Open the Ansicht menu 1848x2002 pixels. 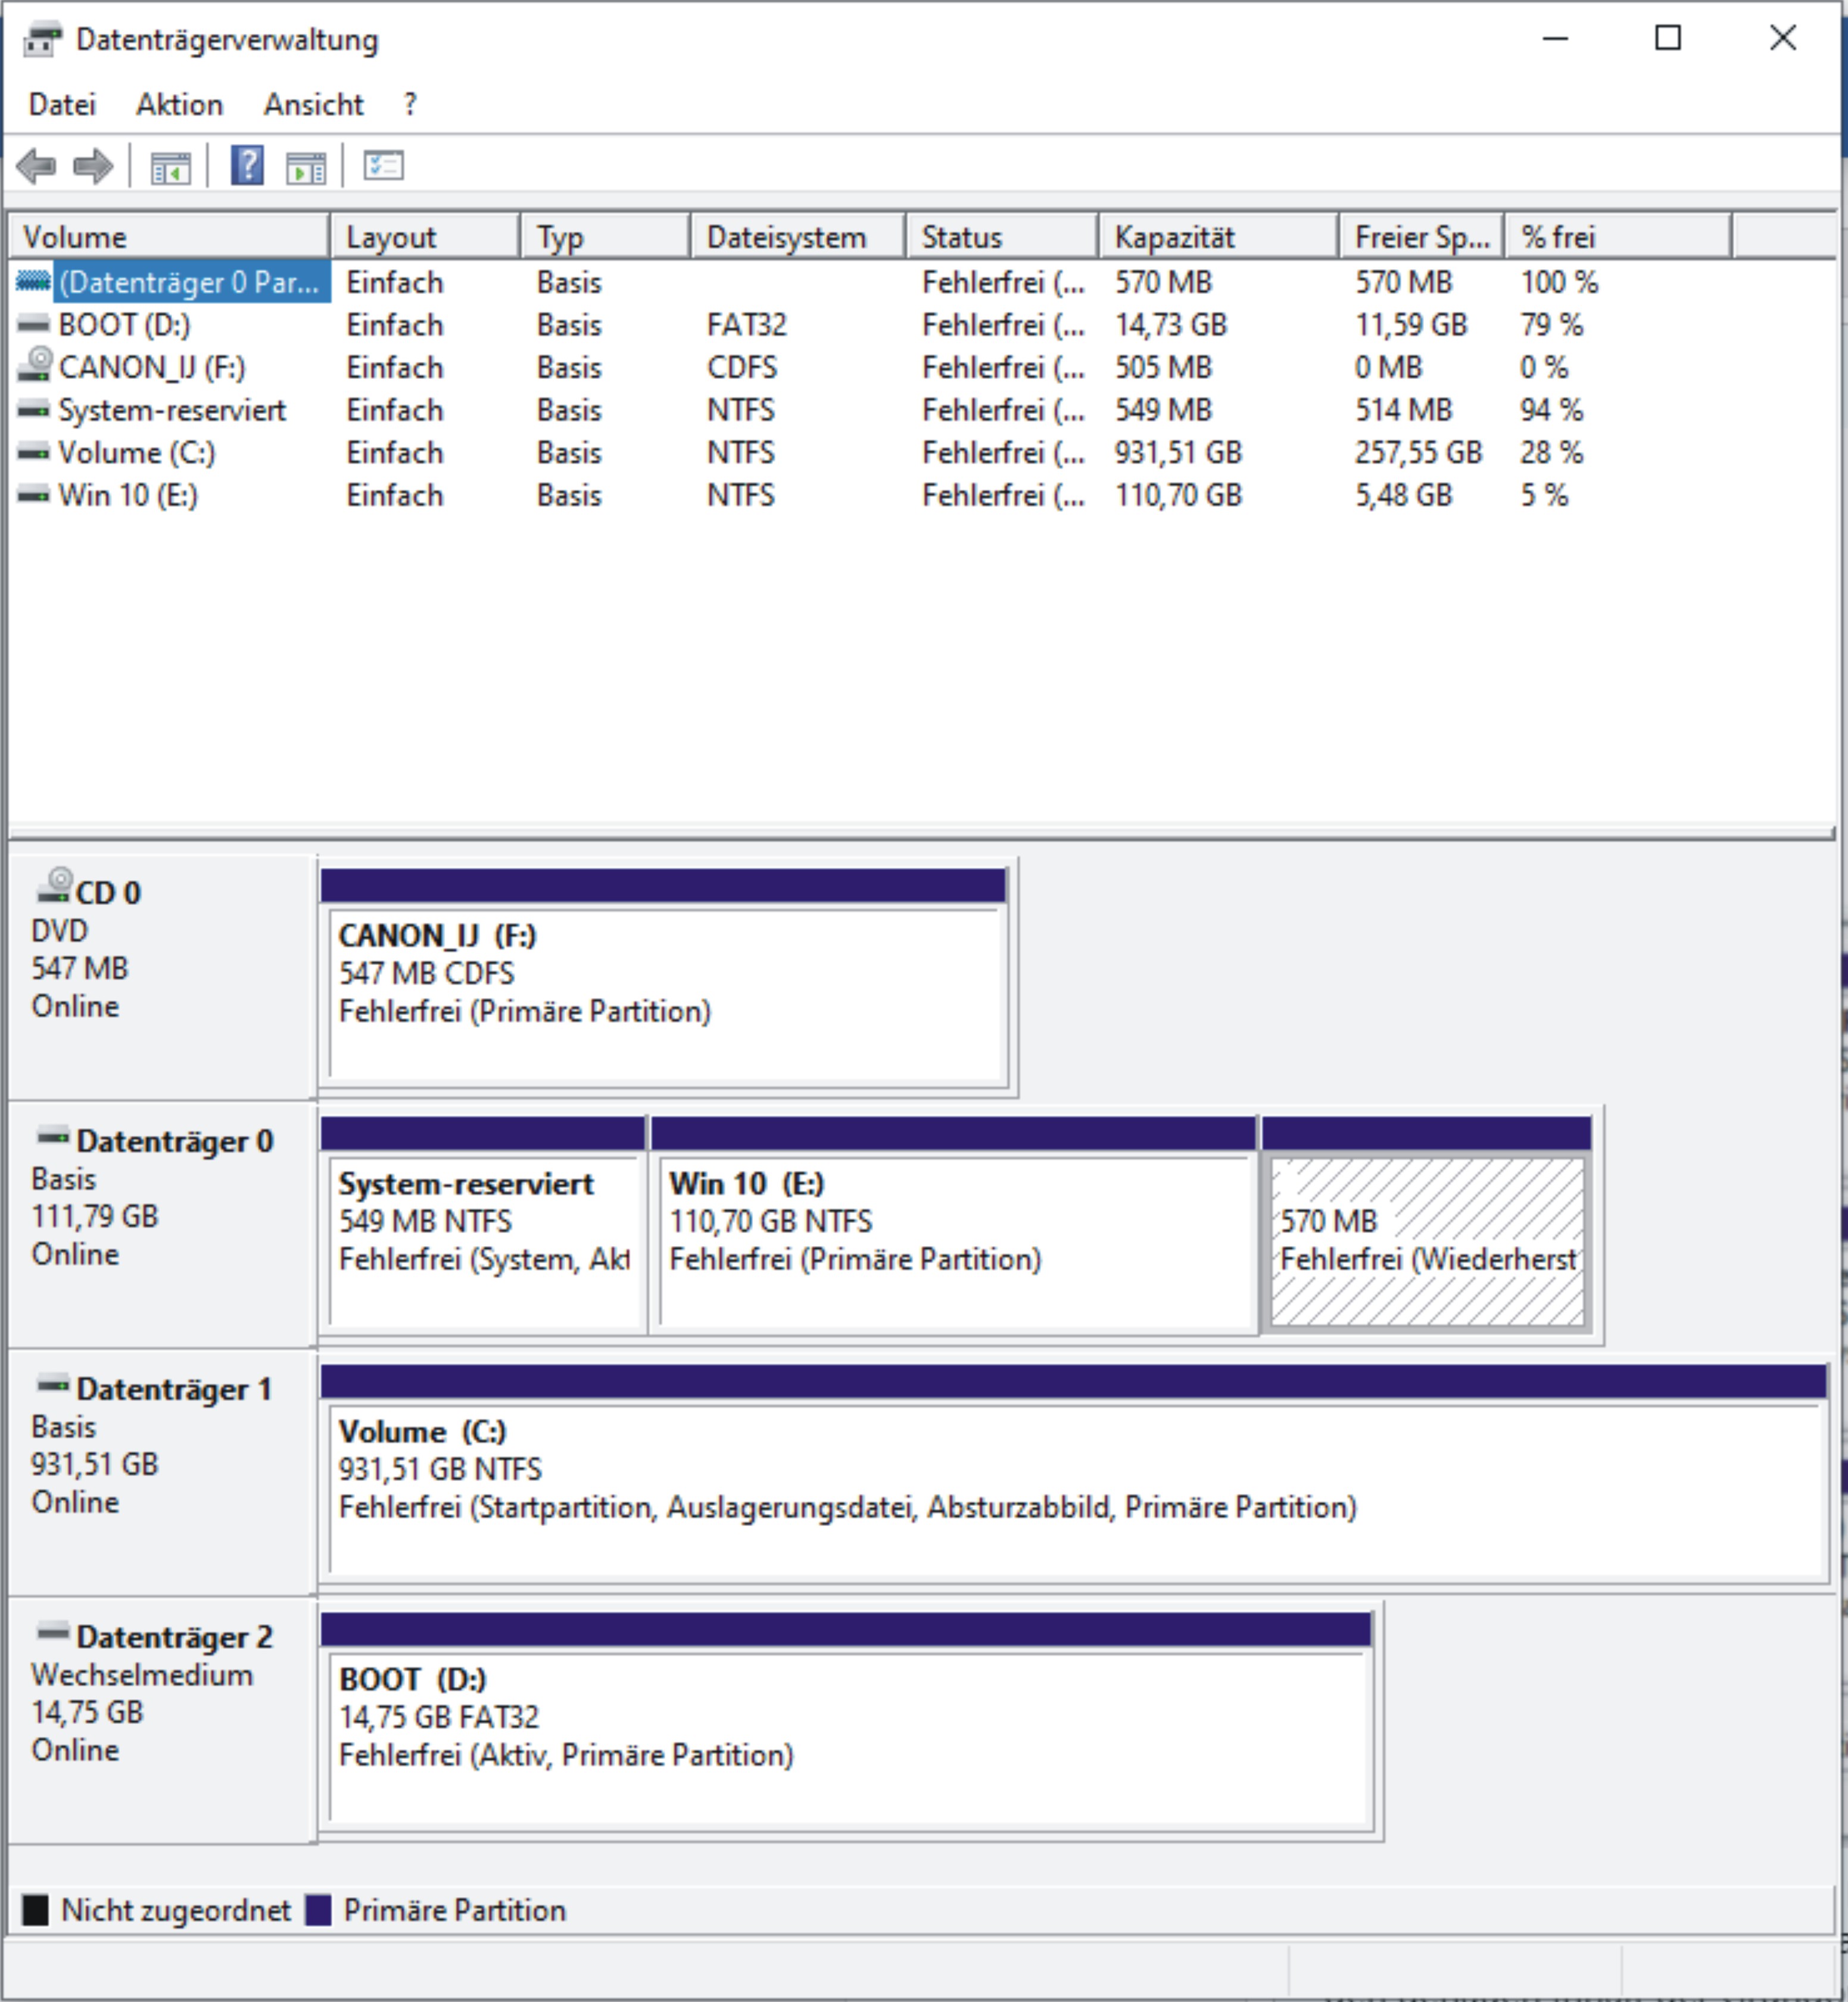[313, 105]
